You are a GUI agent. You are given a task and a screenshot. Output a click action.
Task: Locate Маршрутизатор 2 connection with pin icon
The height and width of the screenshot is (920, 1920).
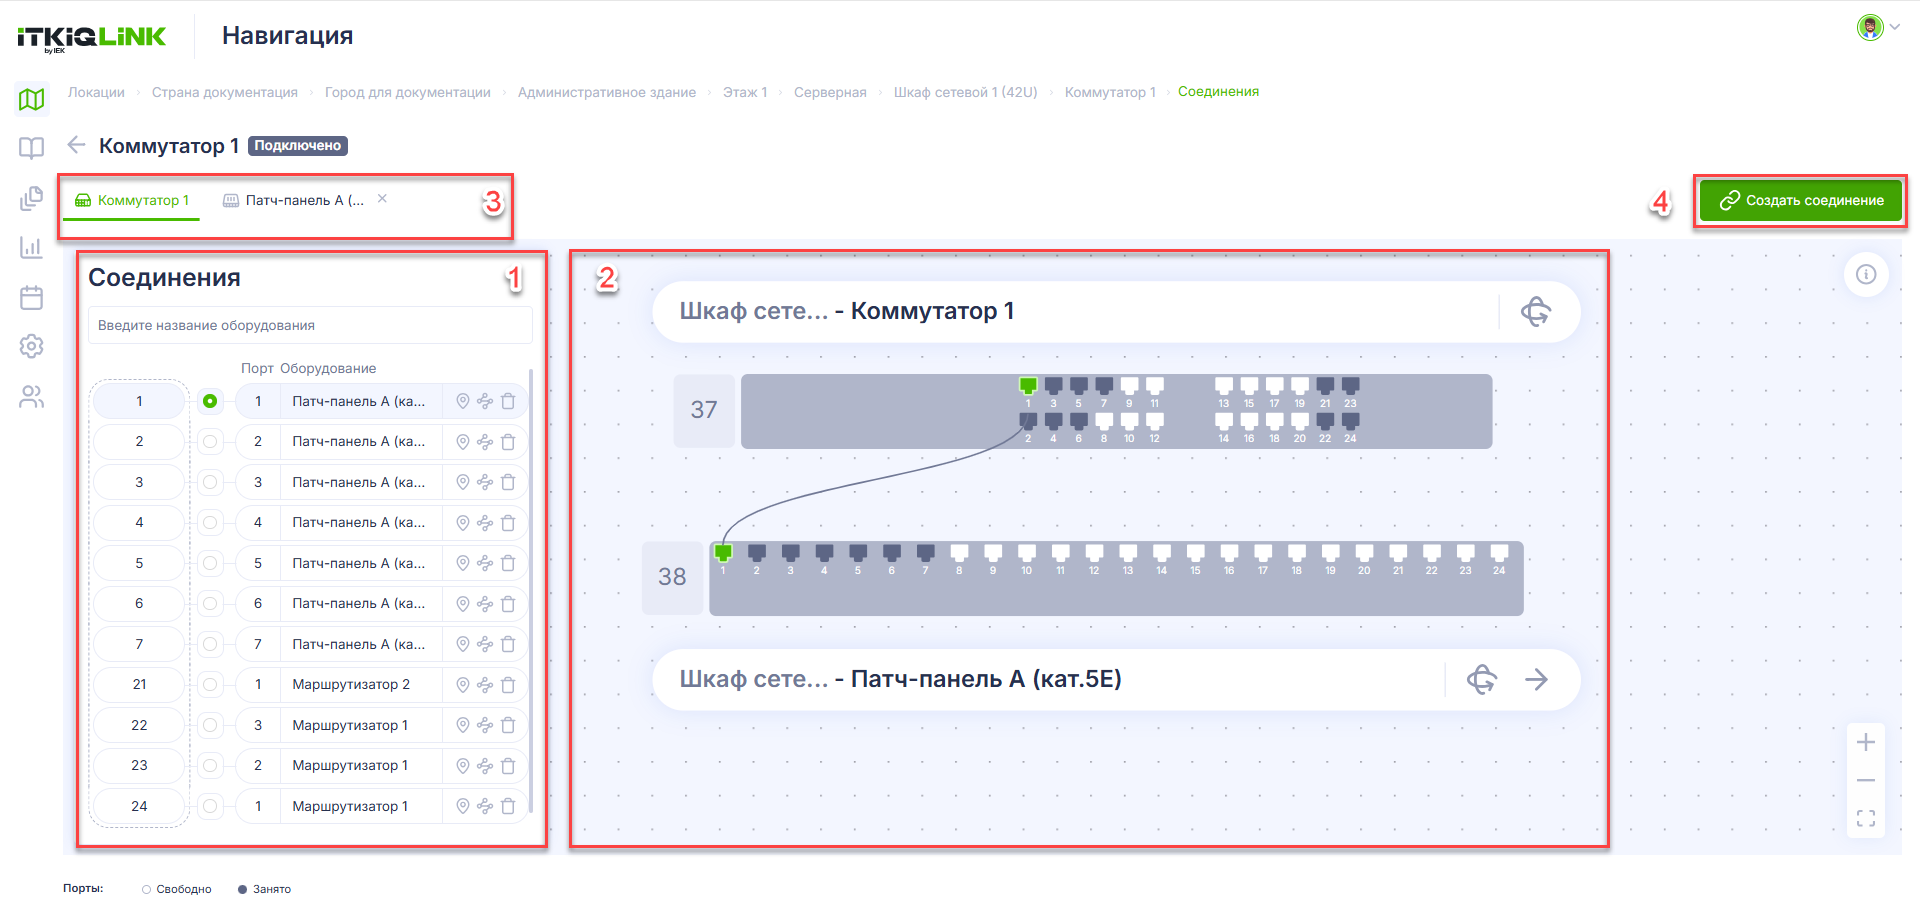pos(463,685)
